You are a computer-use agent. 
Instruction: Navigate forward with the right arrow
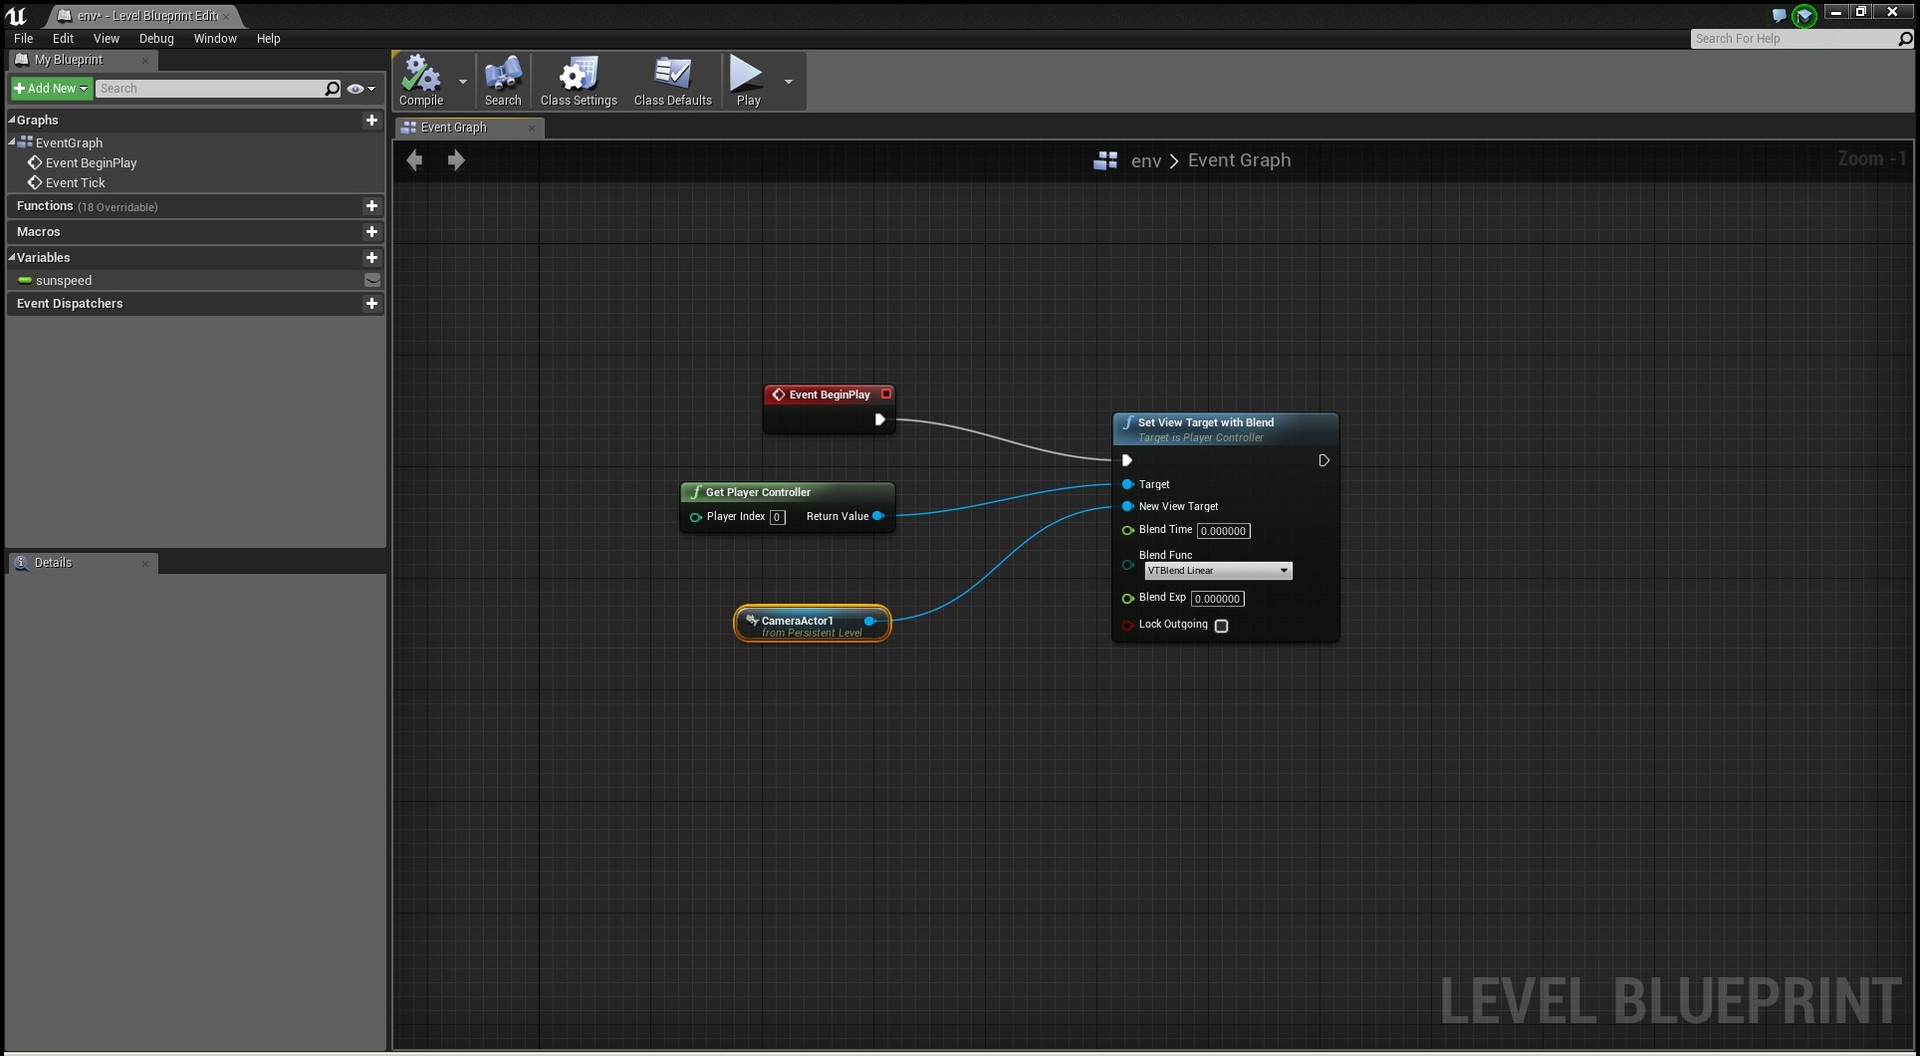456,160
